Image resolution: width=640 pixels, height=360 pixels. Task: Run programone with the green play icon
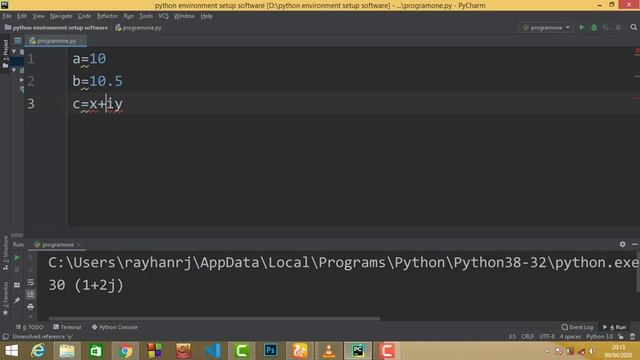click(582, 27)
